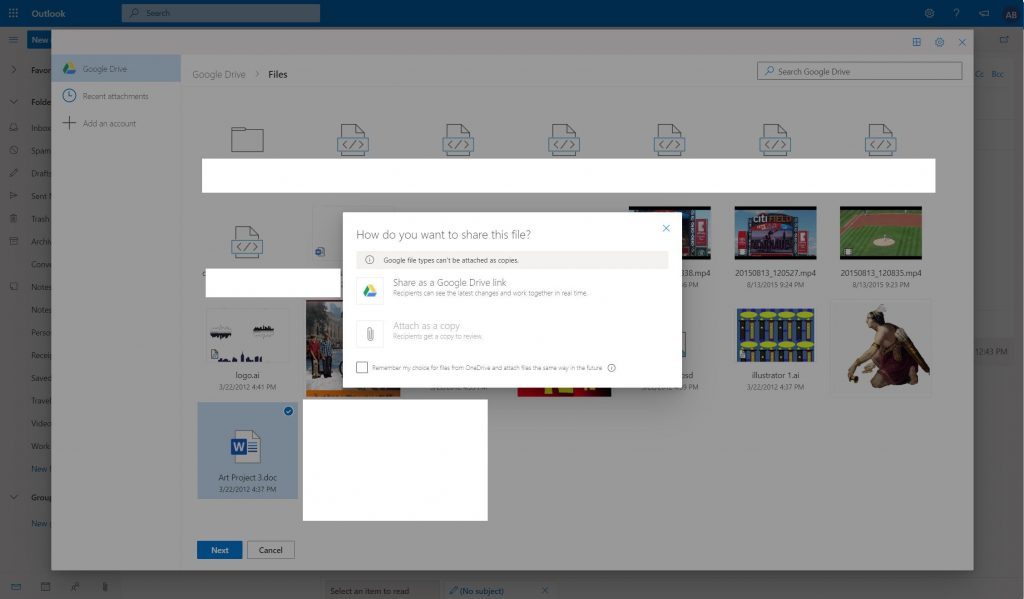Select the 20150813_120835.mp4 video thumbnail
Viewport: 1024px width, 599px height.
pyautogui.click(x=880, y=233)
